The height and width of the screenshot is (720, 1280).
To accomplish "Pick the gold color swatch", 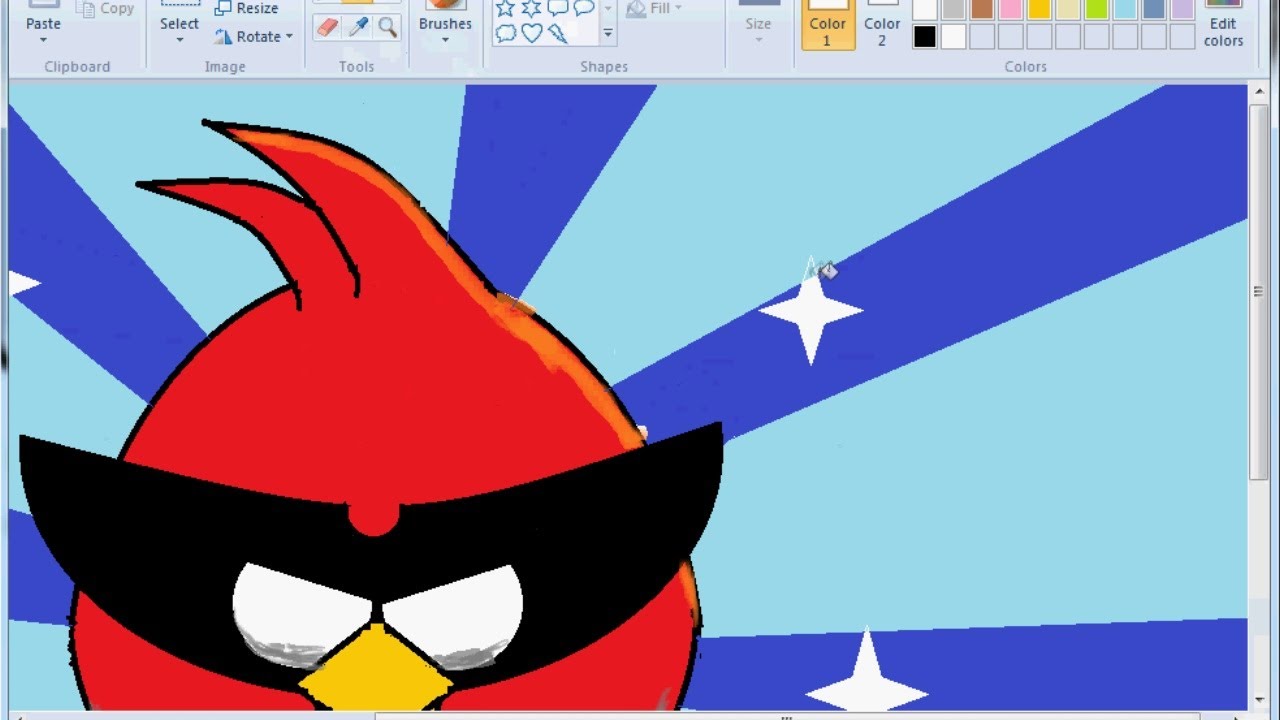I will (1039, 10).
